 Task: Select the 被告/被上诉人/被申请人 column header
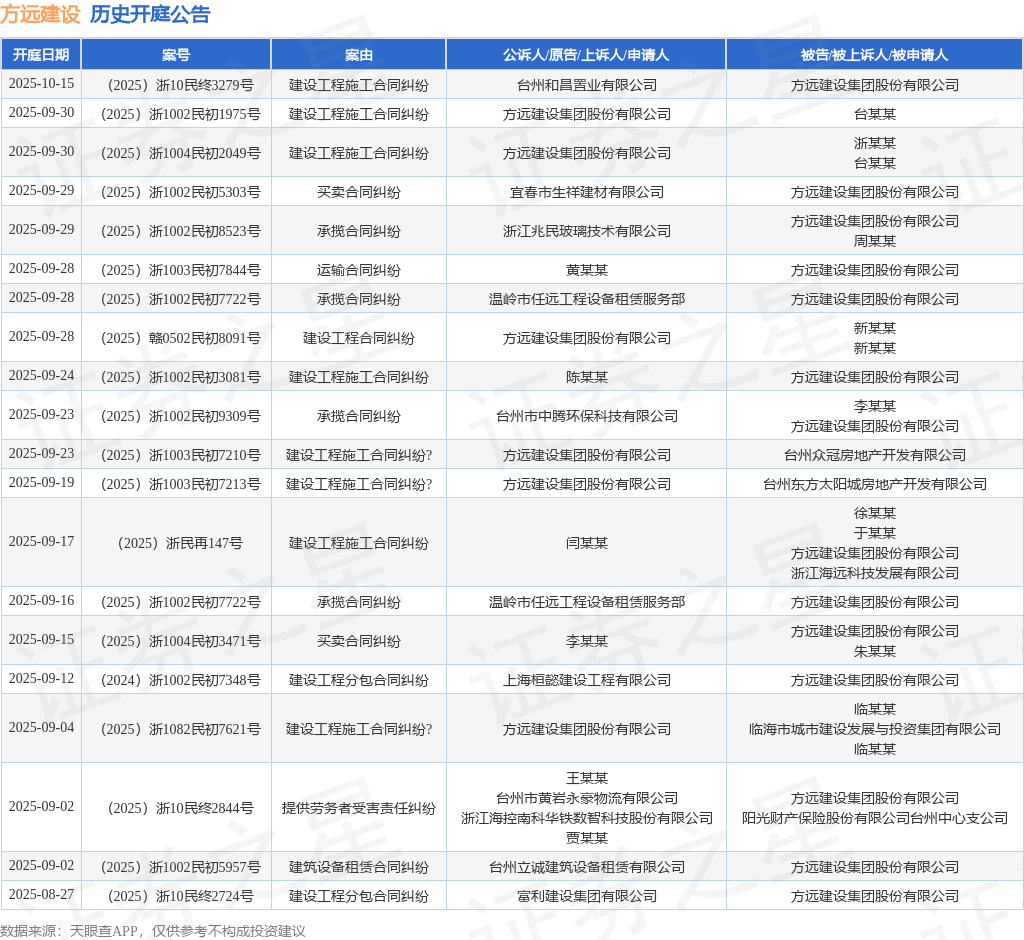pos(874,55)
